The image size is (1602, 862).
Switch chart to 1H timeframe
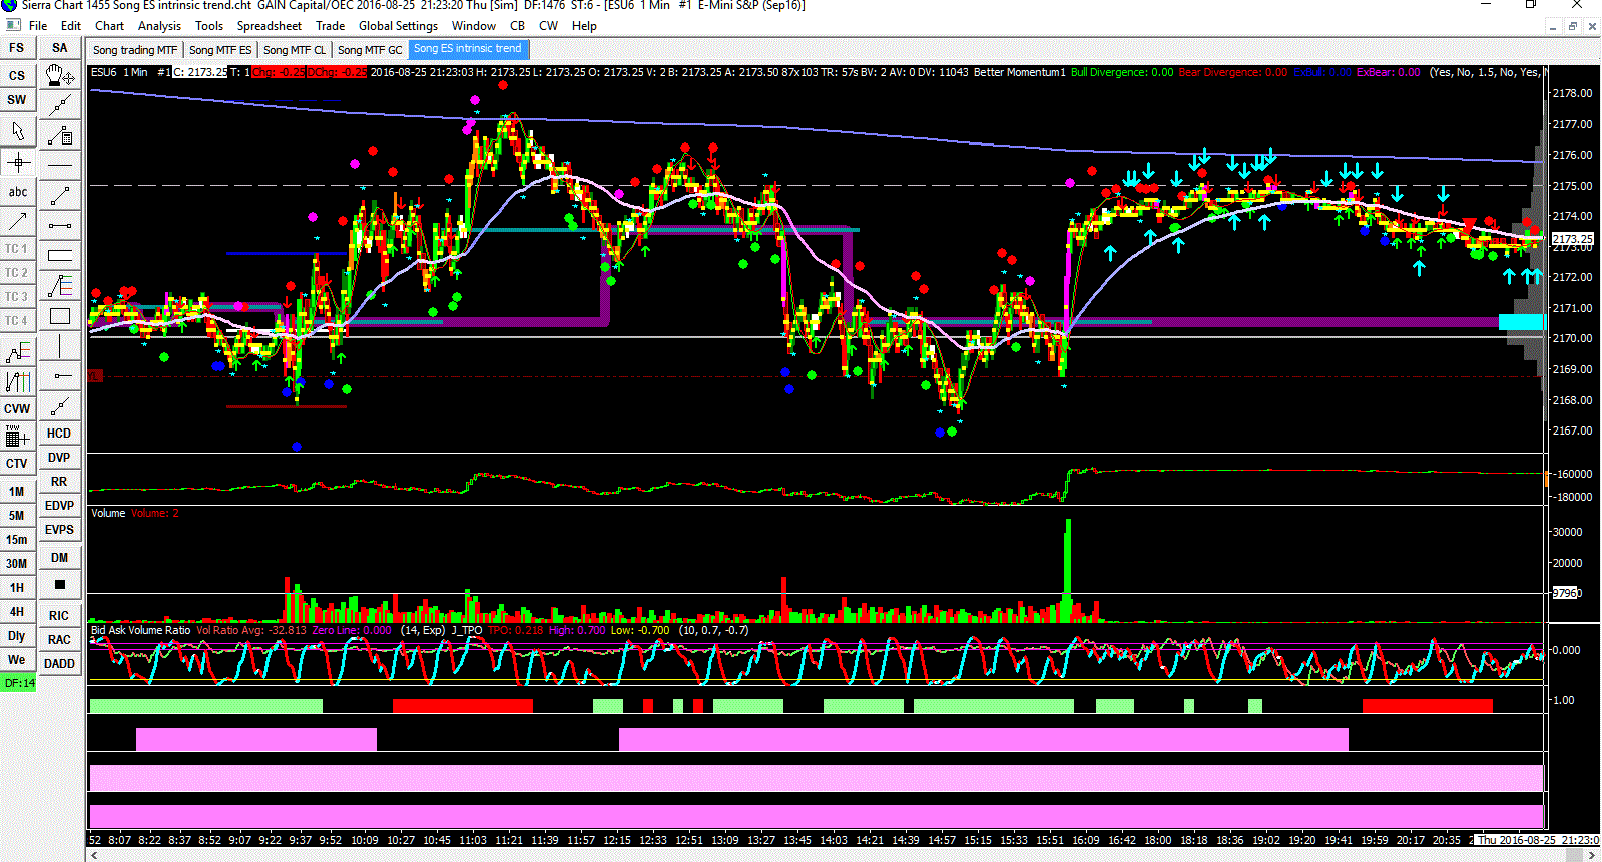point(17,588)
